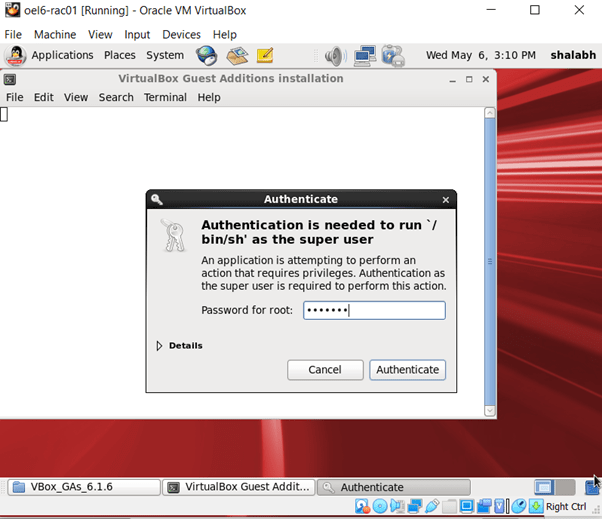The height and width of the screenshot is (519, 602).
Task: Click the network connection icon in the top panel
Action: tap(364, 55)
